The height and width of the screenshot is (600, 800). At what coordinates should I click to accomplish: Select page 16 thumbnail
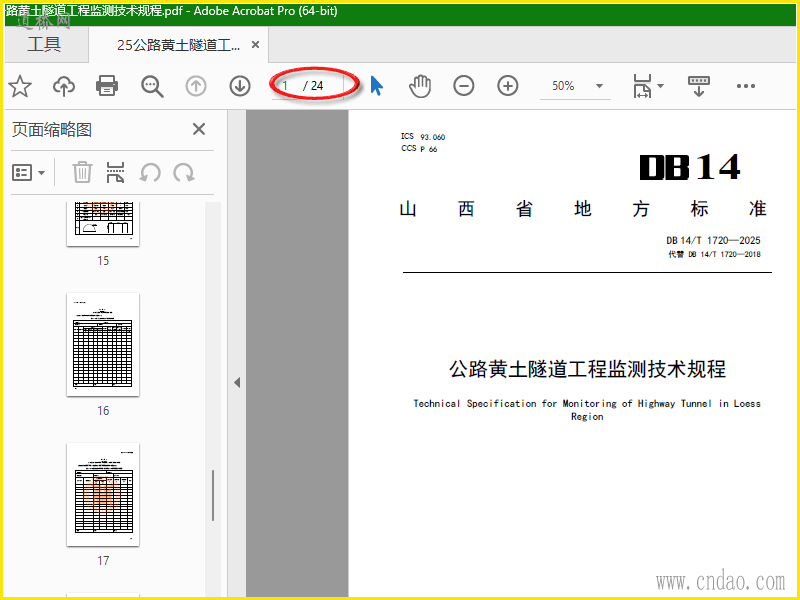pos(103,344)
